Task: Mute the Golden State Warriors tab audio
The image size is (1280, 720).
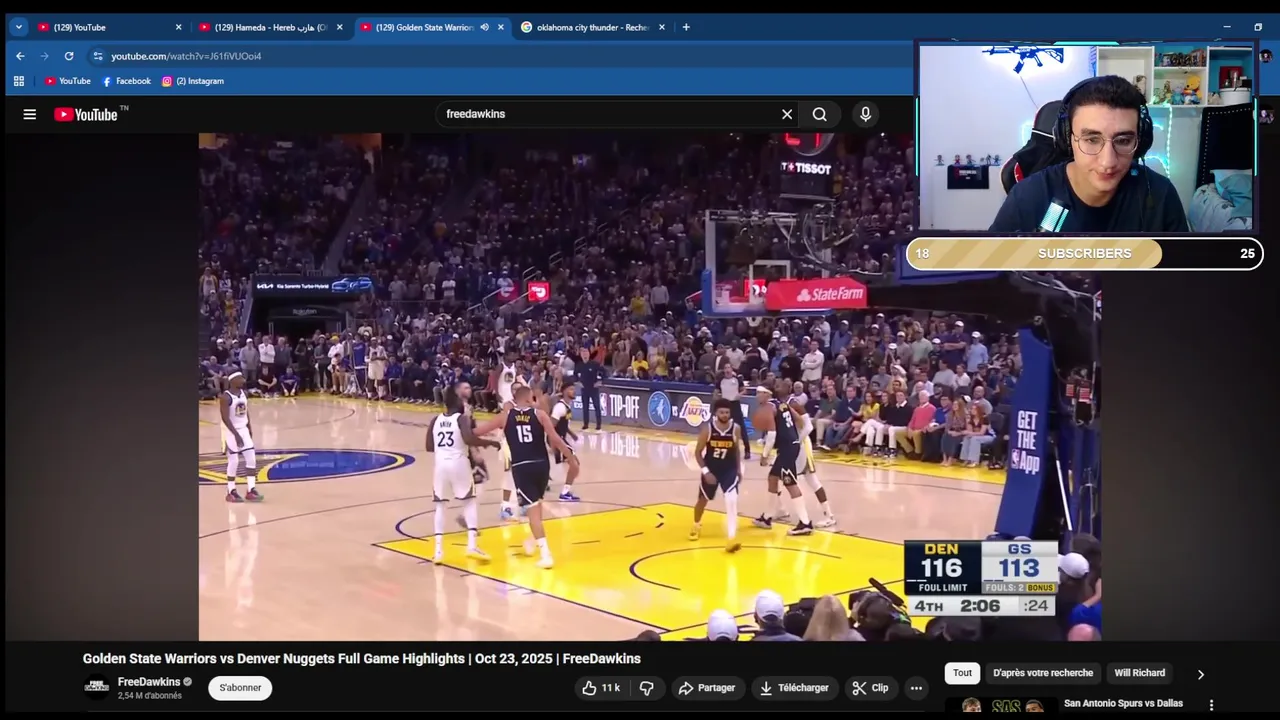Action: point(485,27)
